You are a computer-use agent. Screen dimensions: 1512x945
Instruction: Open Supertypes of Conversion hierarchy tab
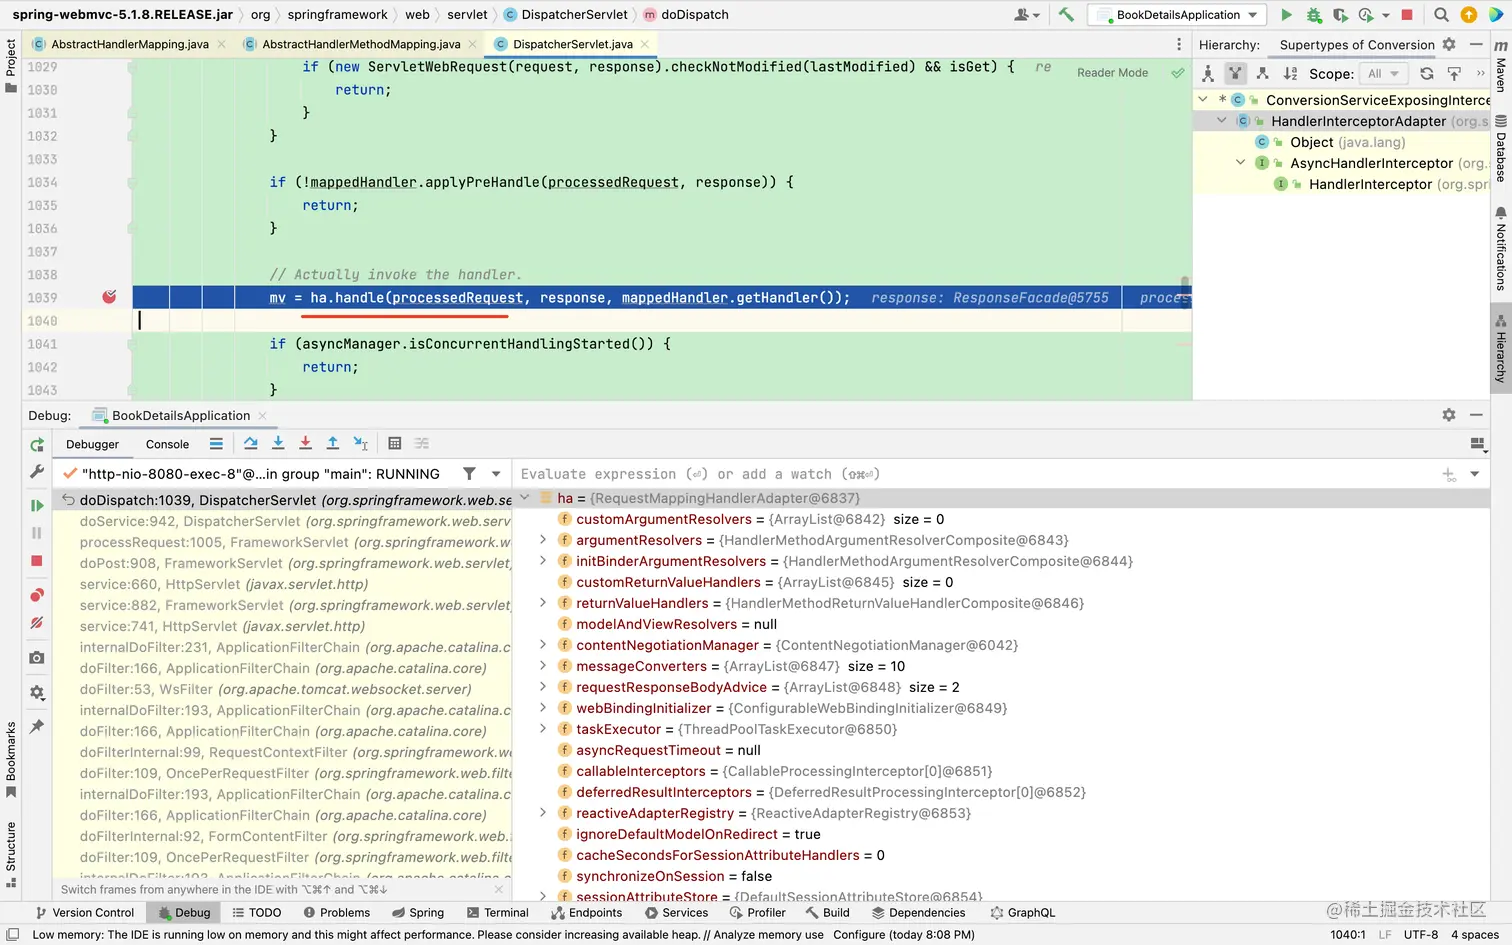[1356, 45]
